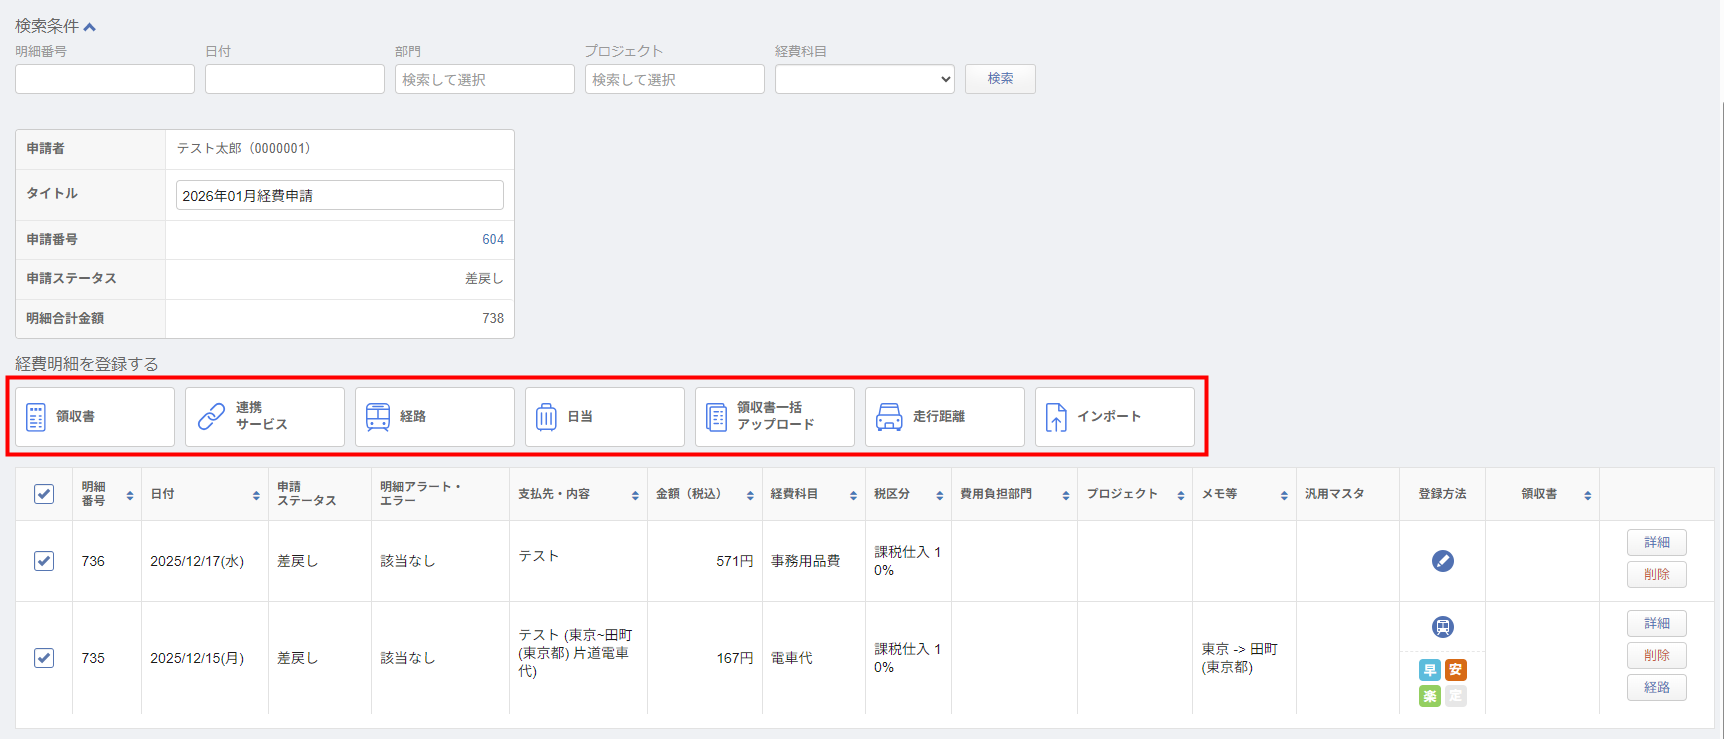This screenshot has width=1724, height=739.
Task: Collapse the 検索条件 section chevron
Action: pos(90,27)
